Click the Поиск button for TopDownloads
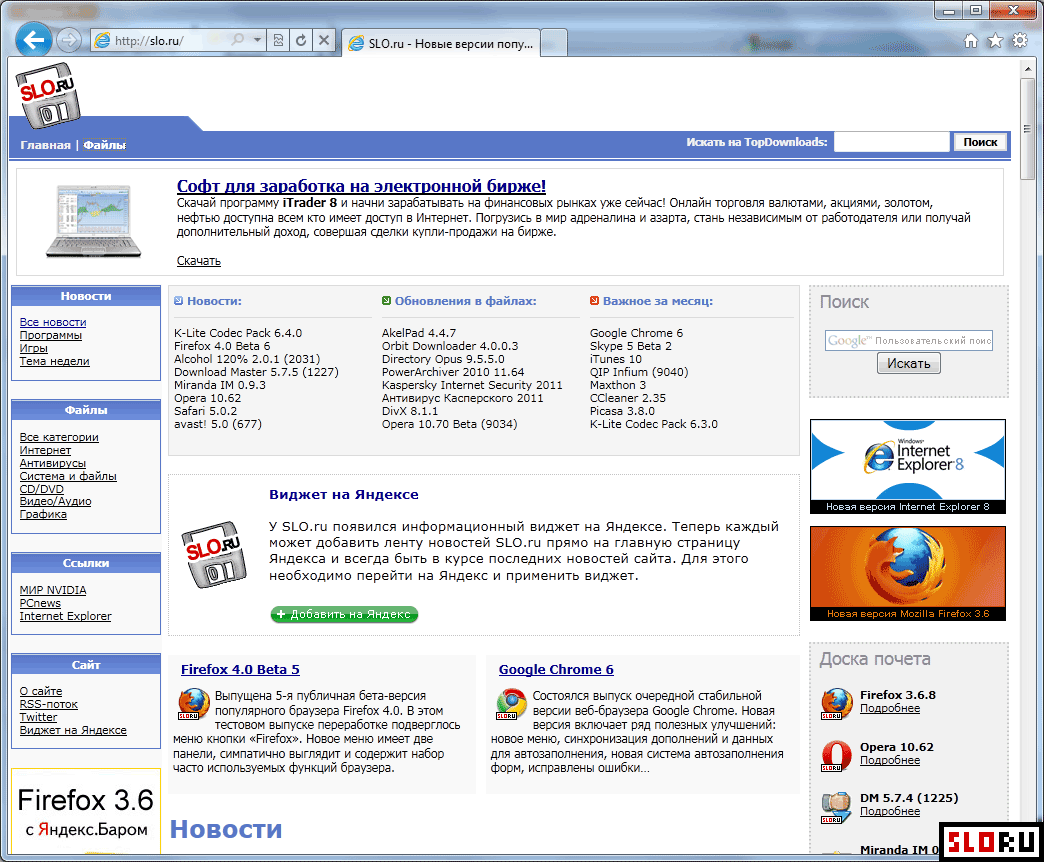Screen dimensions: 1044x862 point(980,142)
